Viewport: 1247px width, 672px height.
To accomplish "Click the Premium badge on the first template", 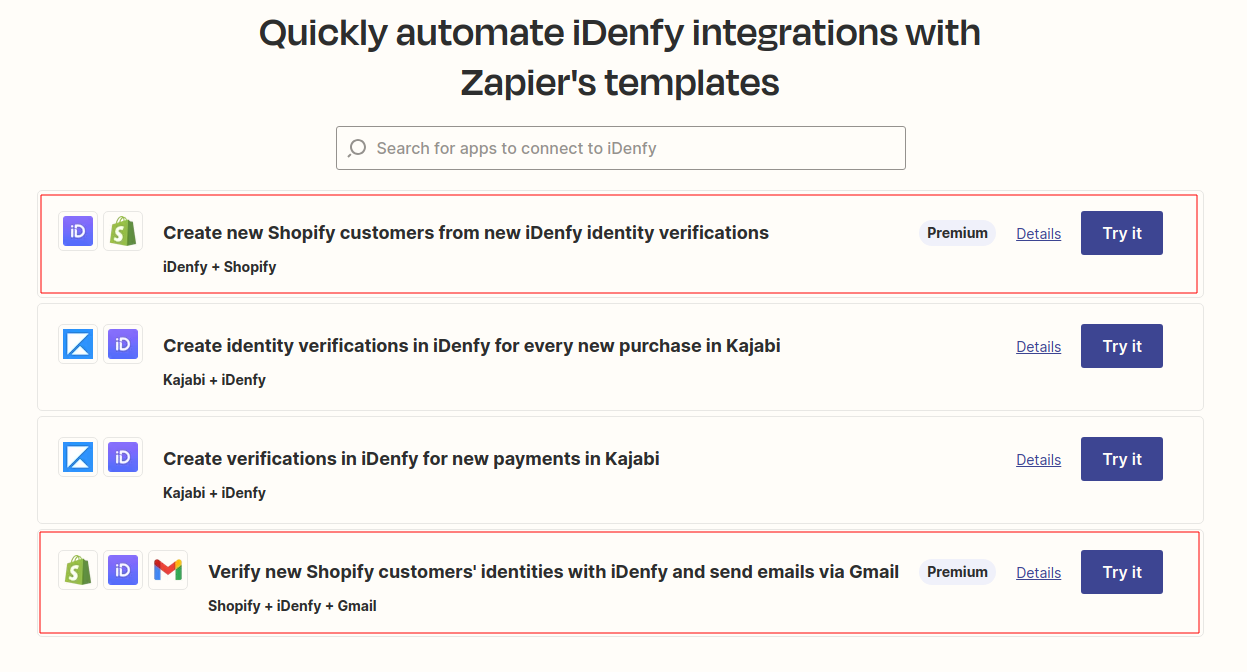I will pos(956,232).
